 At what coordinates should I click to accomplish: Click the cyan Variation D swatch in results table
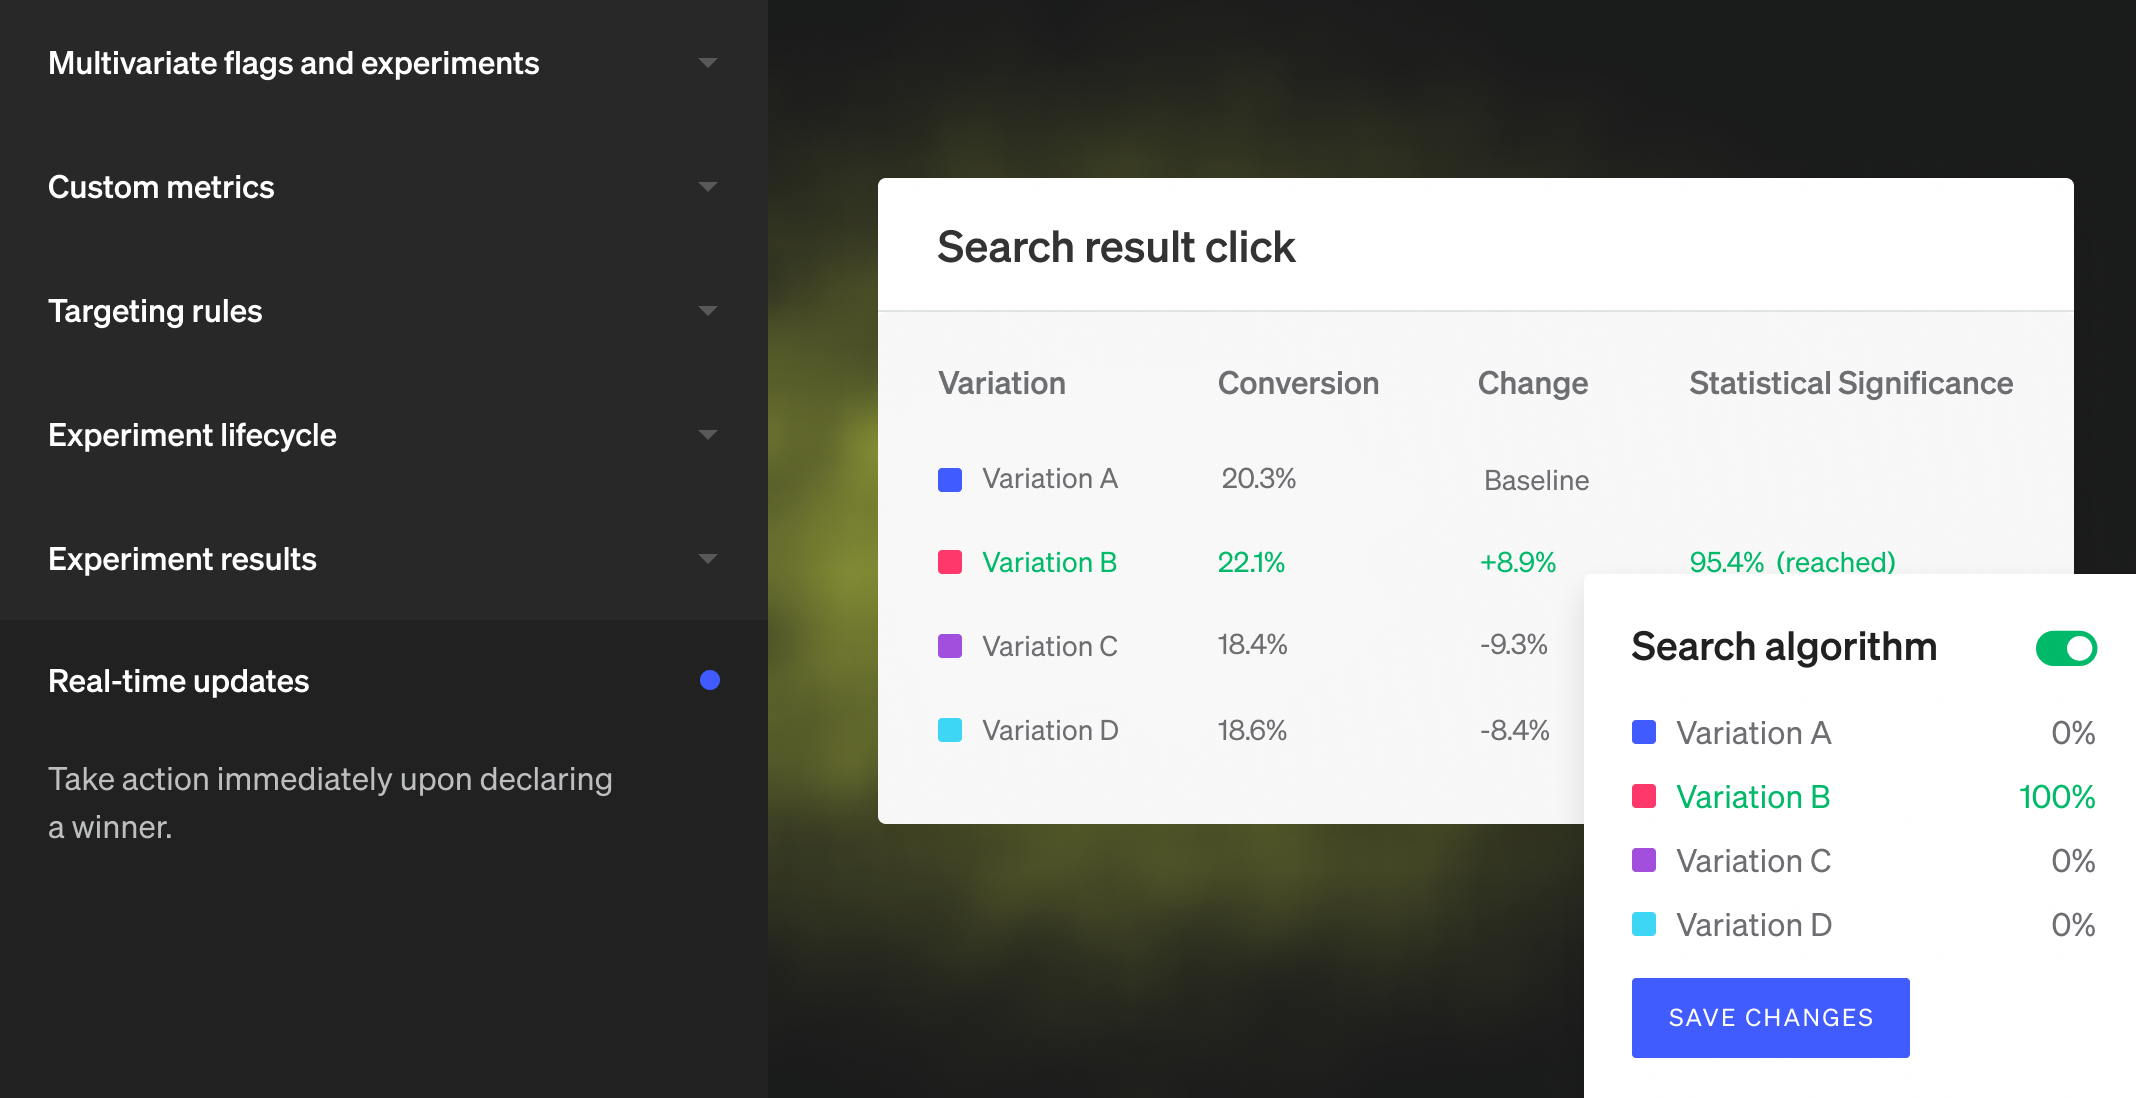tap(950, 730)
